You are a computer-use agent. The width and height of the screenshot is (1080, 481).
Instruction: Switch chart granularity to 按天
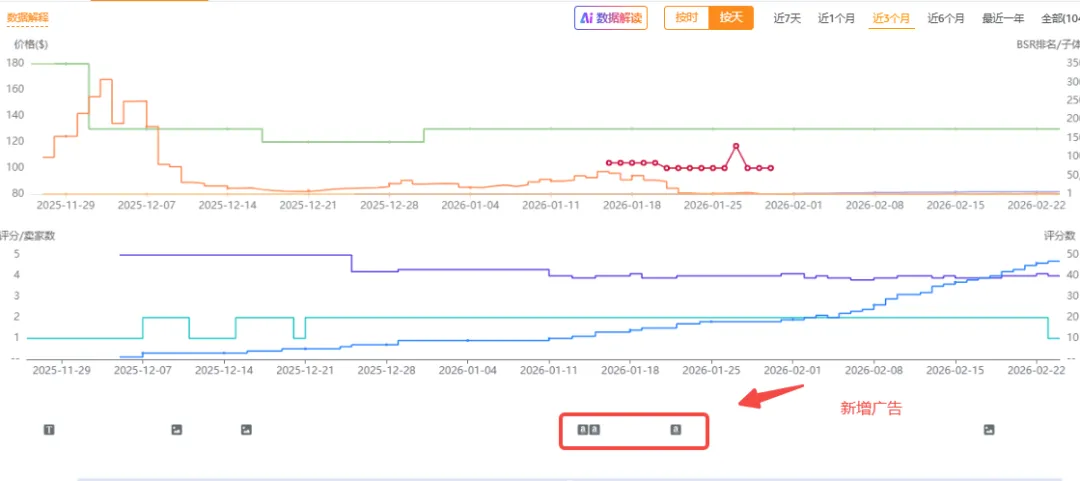(731, 18)
